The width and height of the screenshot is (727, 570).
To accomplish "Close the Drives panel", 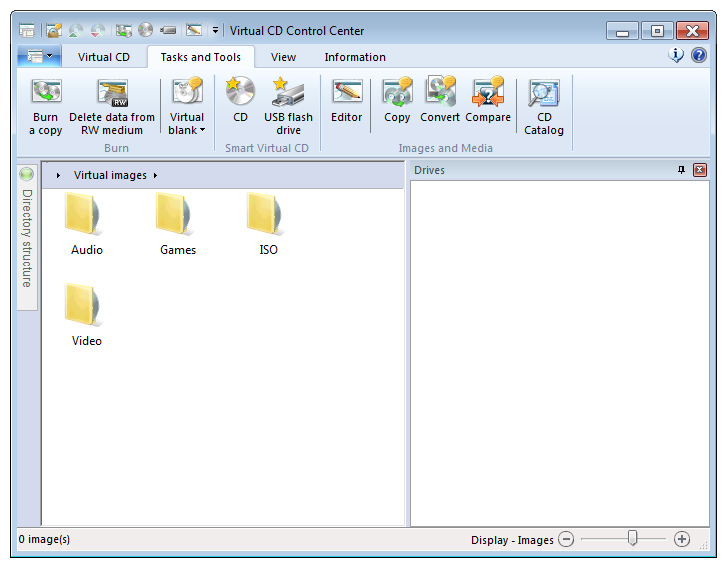I will coord(700,170).
